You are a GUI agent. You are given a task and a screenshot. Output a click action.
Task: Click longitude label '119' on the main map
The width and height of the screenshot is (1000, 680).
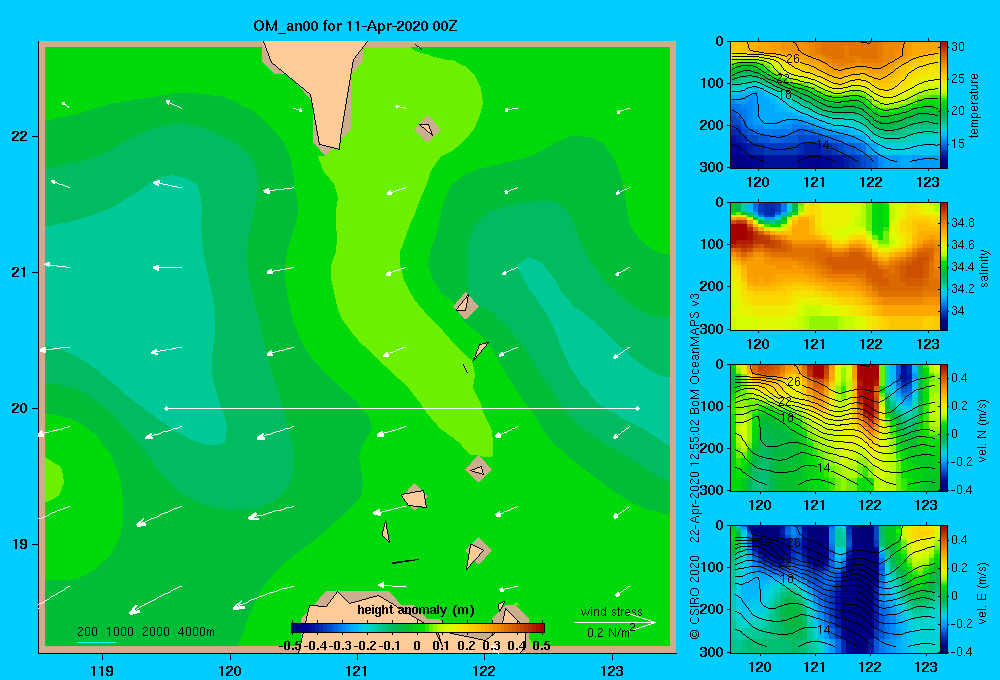(x=102, y=670)
